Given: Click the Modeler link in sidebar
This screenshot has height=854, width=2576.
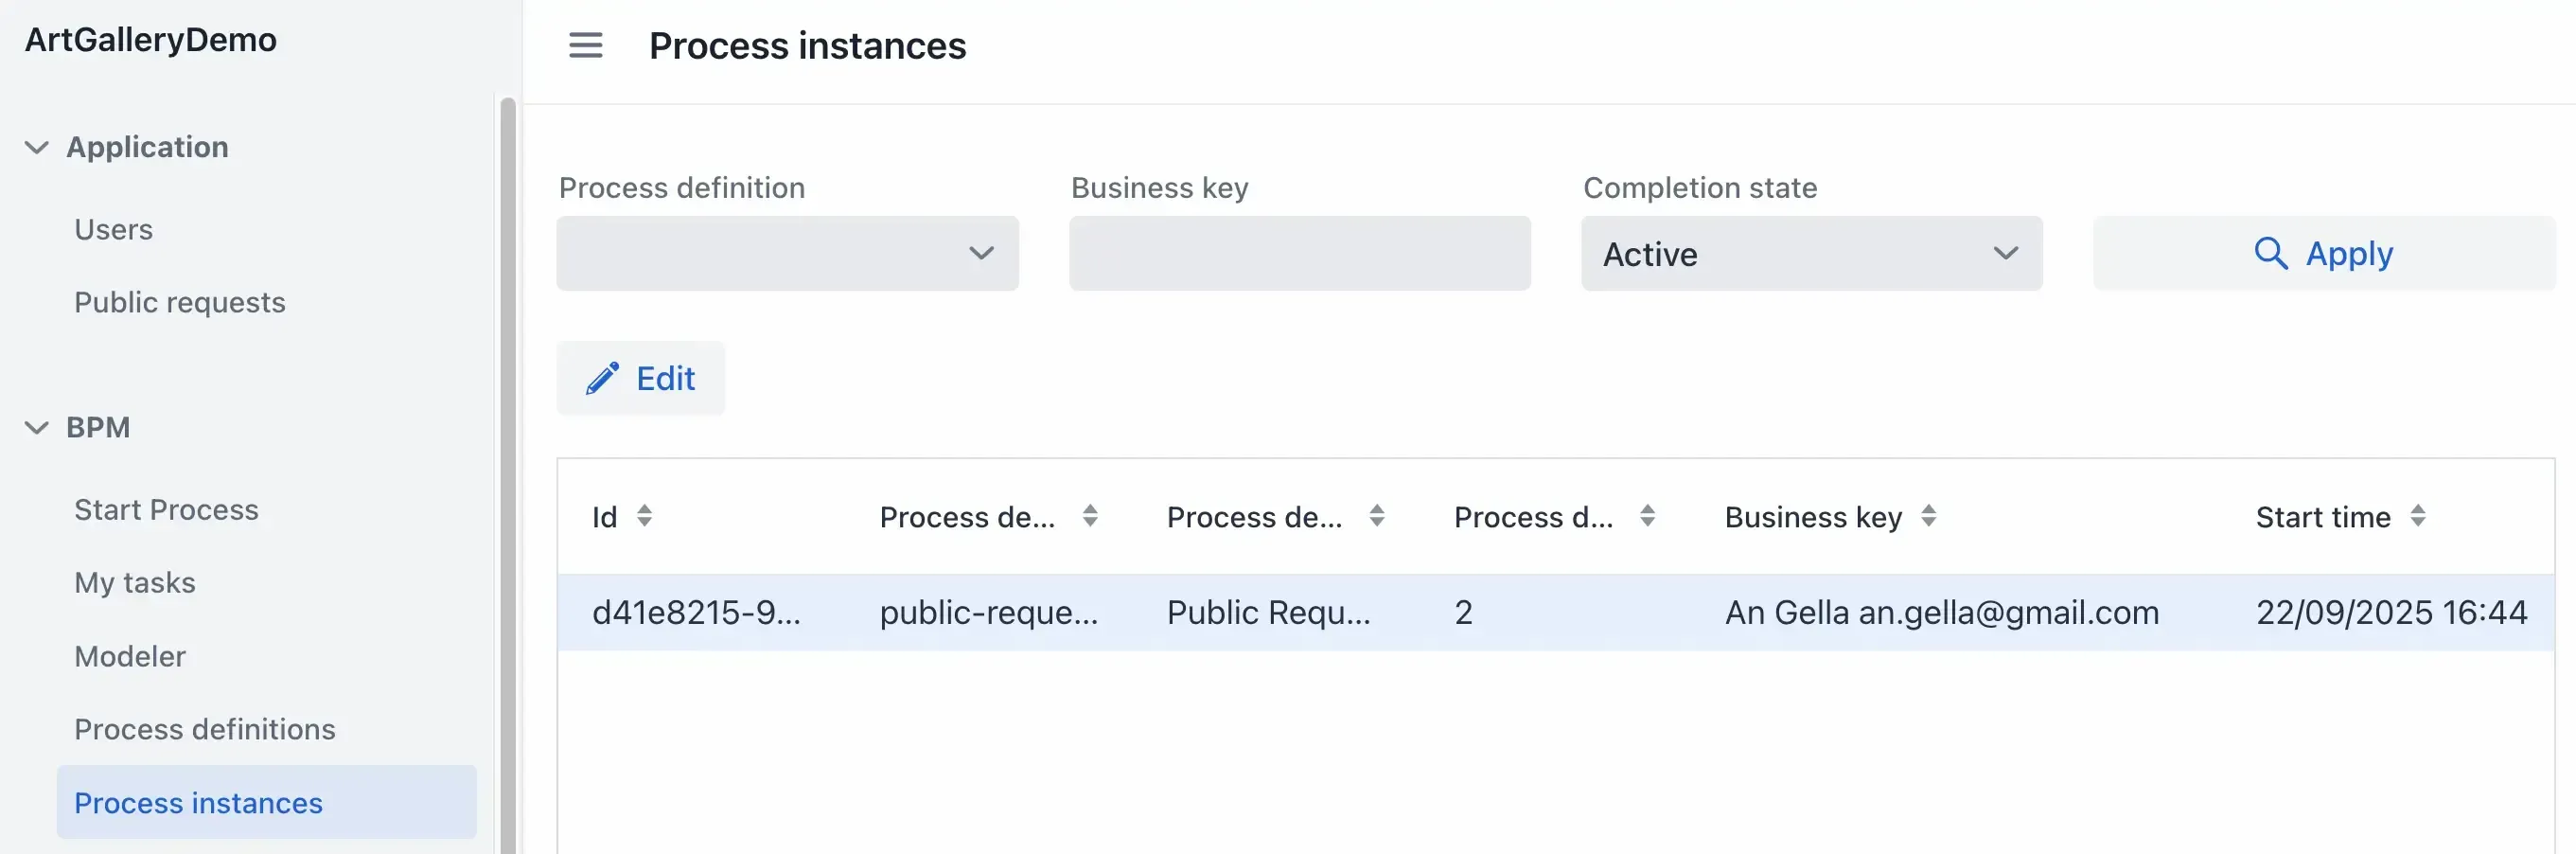Looking at the screenshot, I should [129, 656].
